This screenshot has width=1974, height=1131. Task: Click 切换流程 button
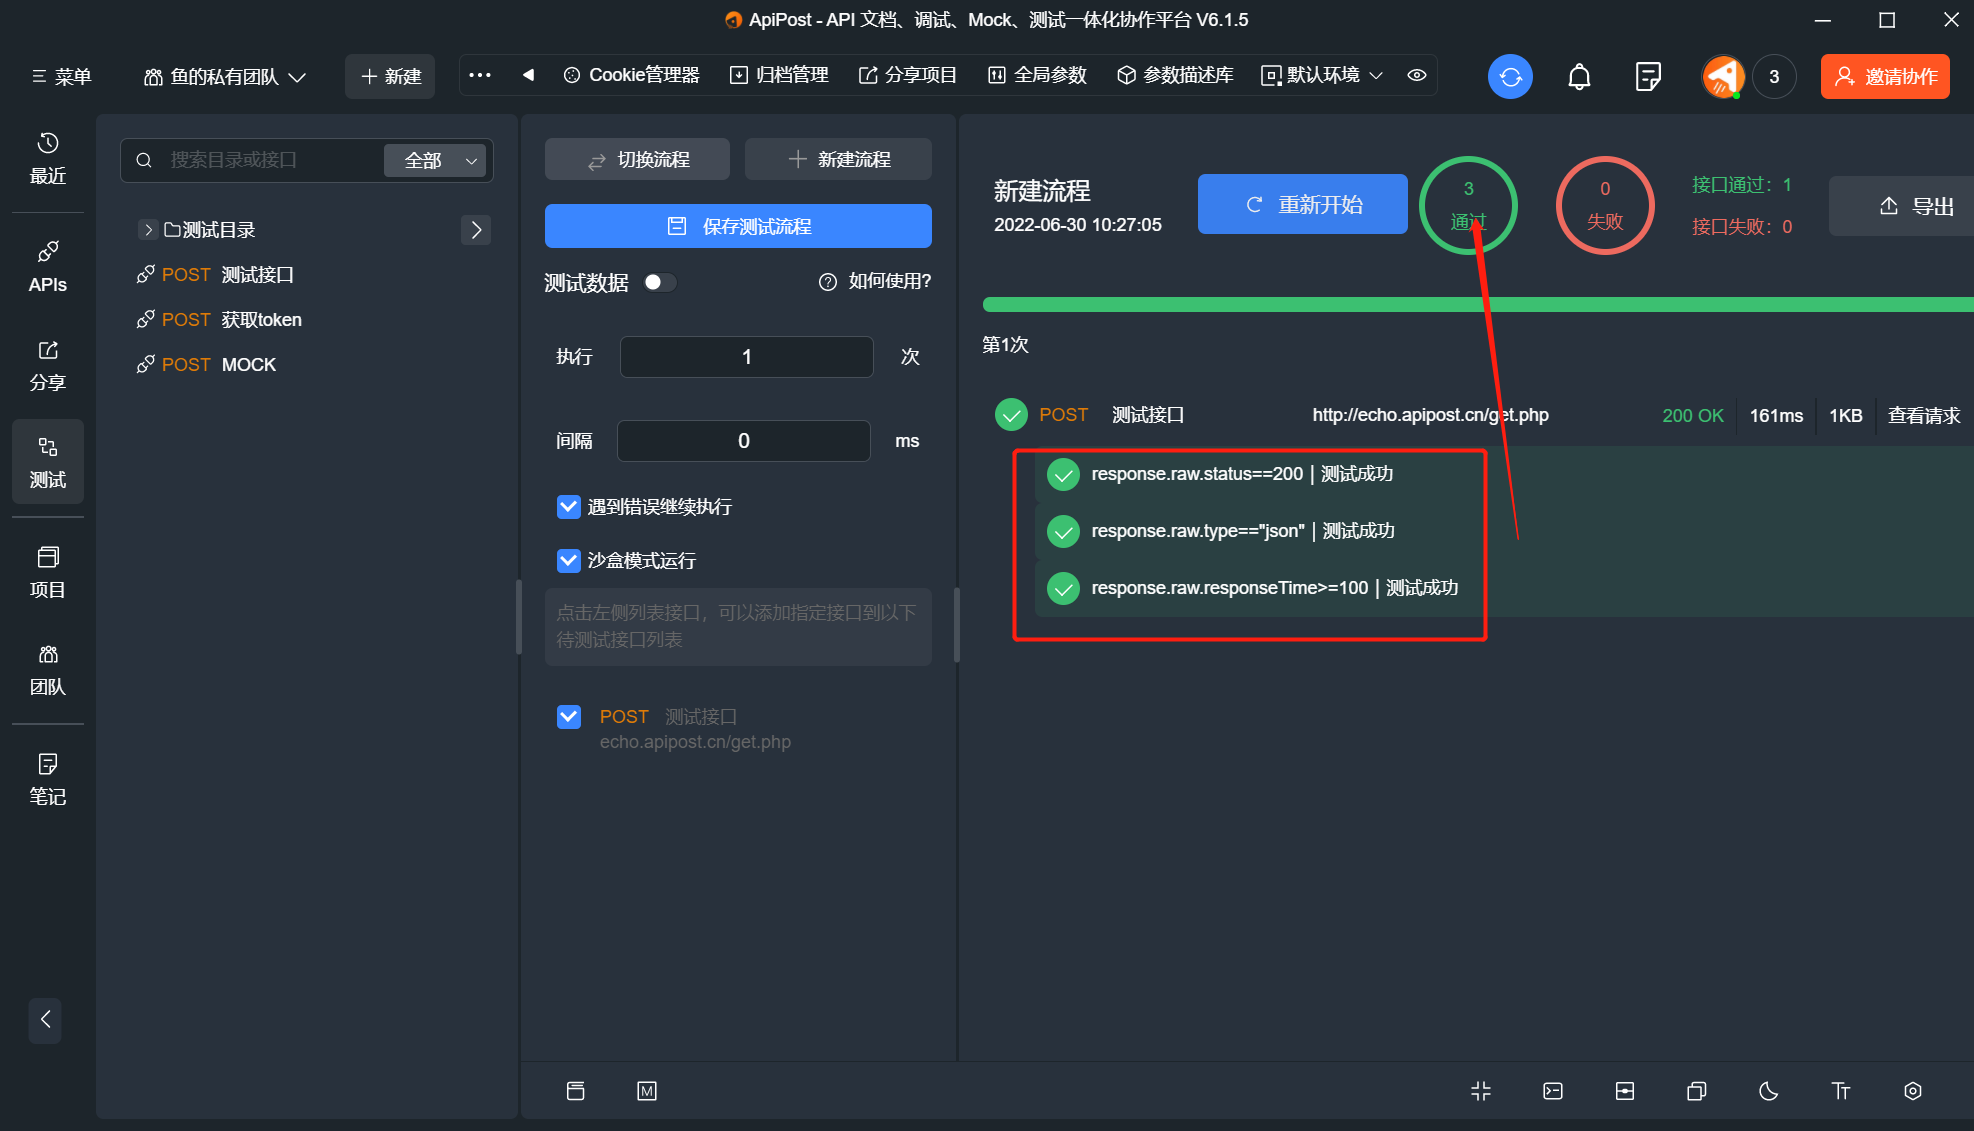click(637, 159)
